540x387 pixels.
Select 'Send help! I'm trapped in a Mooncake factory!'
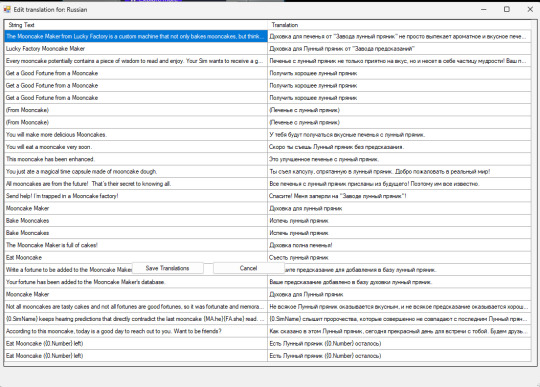(x=136, y=196)
